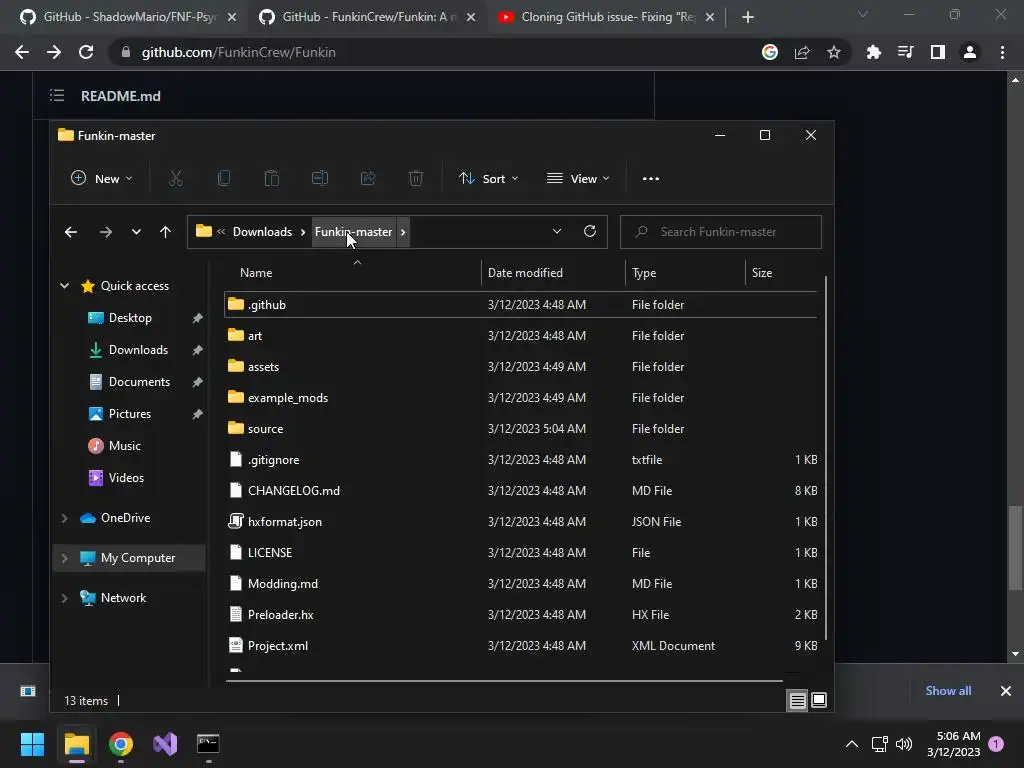
Task: Go back in File Explorer
Action: tap(71, 232)
